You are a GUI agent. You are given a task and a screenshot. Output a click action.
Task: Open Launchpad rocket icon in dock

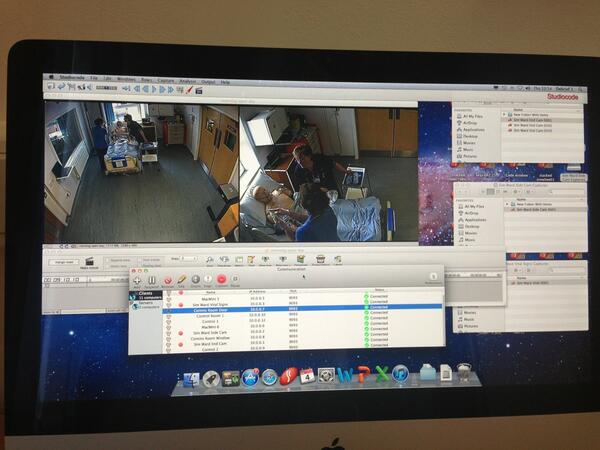211,378
